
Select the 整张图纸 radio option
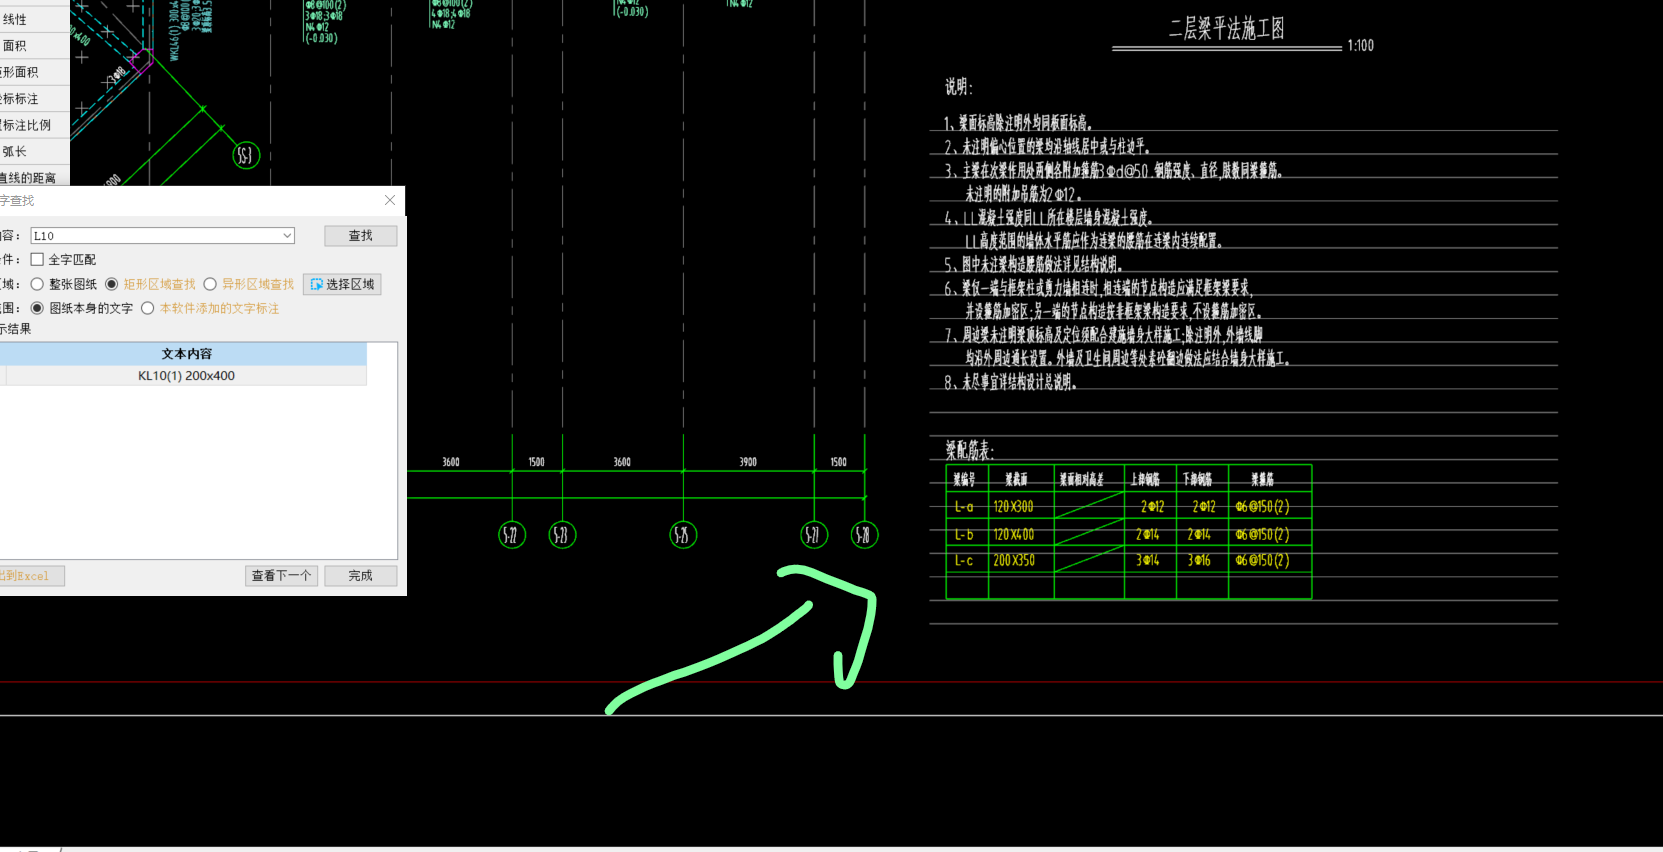[x=37, y=284]
